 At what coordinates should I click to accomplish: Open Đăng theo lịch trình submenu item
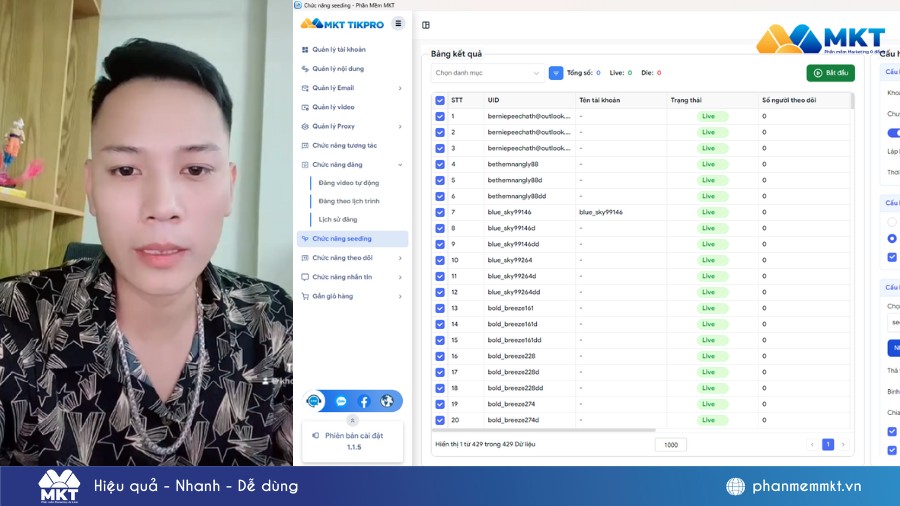(348, 201)
